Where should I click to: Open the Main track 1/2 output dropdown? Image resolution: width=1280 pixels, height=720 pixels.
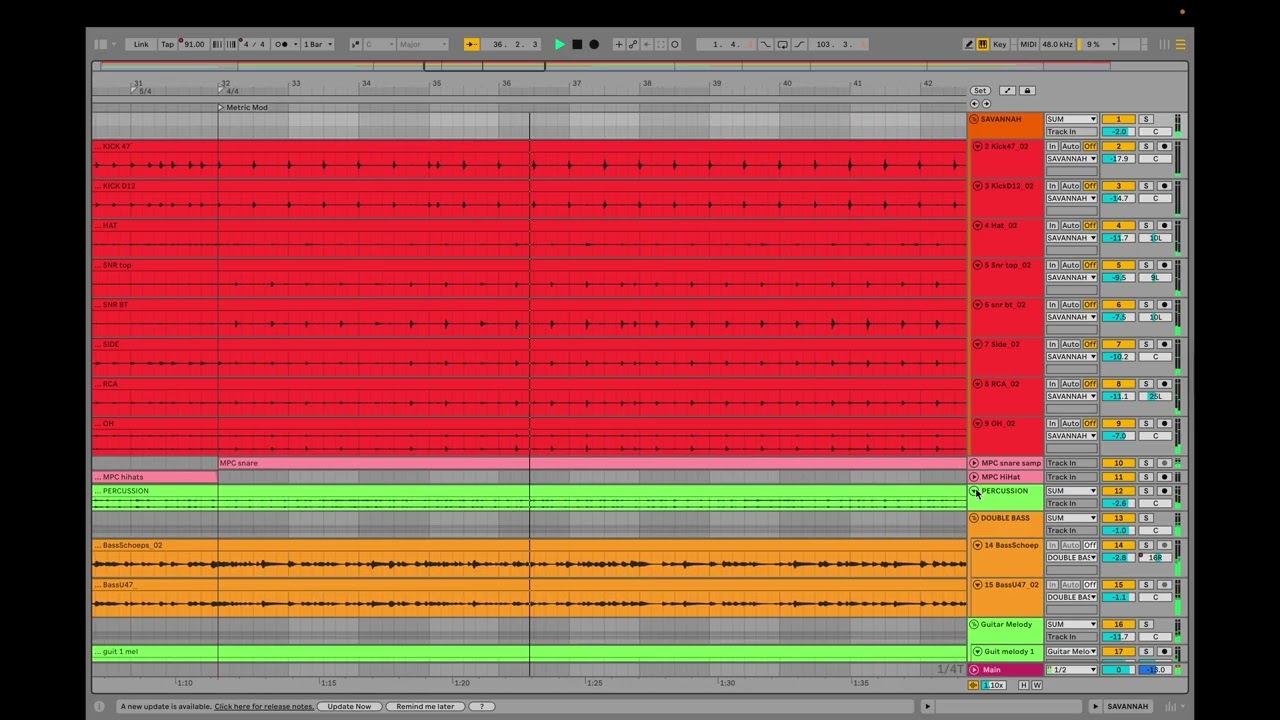[1071, 670]
